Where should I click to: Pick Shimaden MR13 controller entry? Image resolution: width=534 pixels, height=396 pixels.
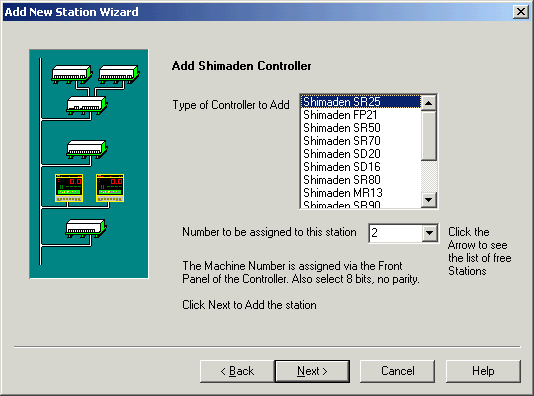click(x=361, y=192)
